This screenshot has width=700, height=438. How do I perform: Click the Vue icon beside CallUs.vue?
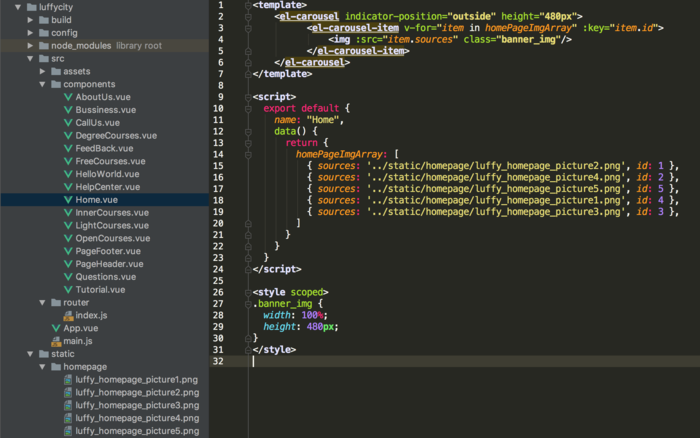(68, 123)
